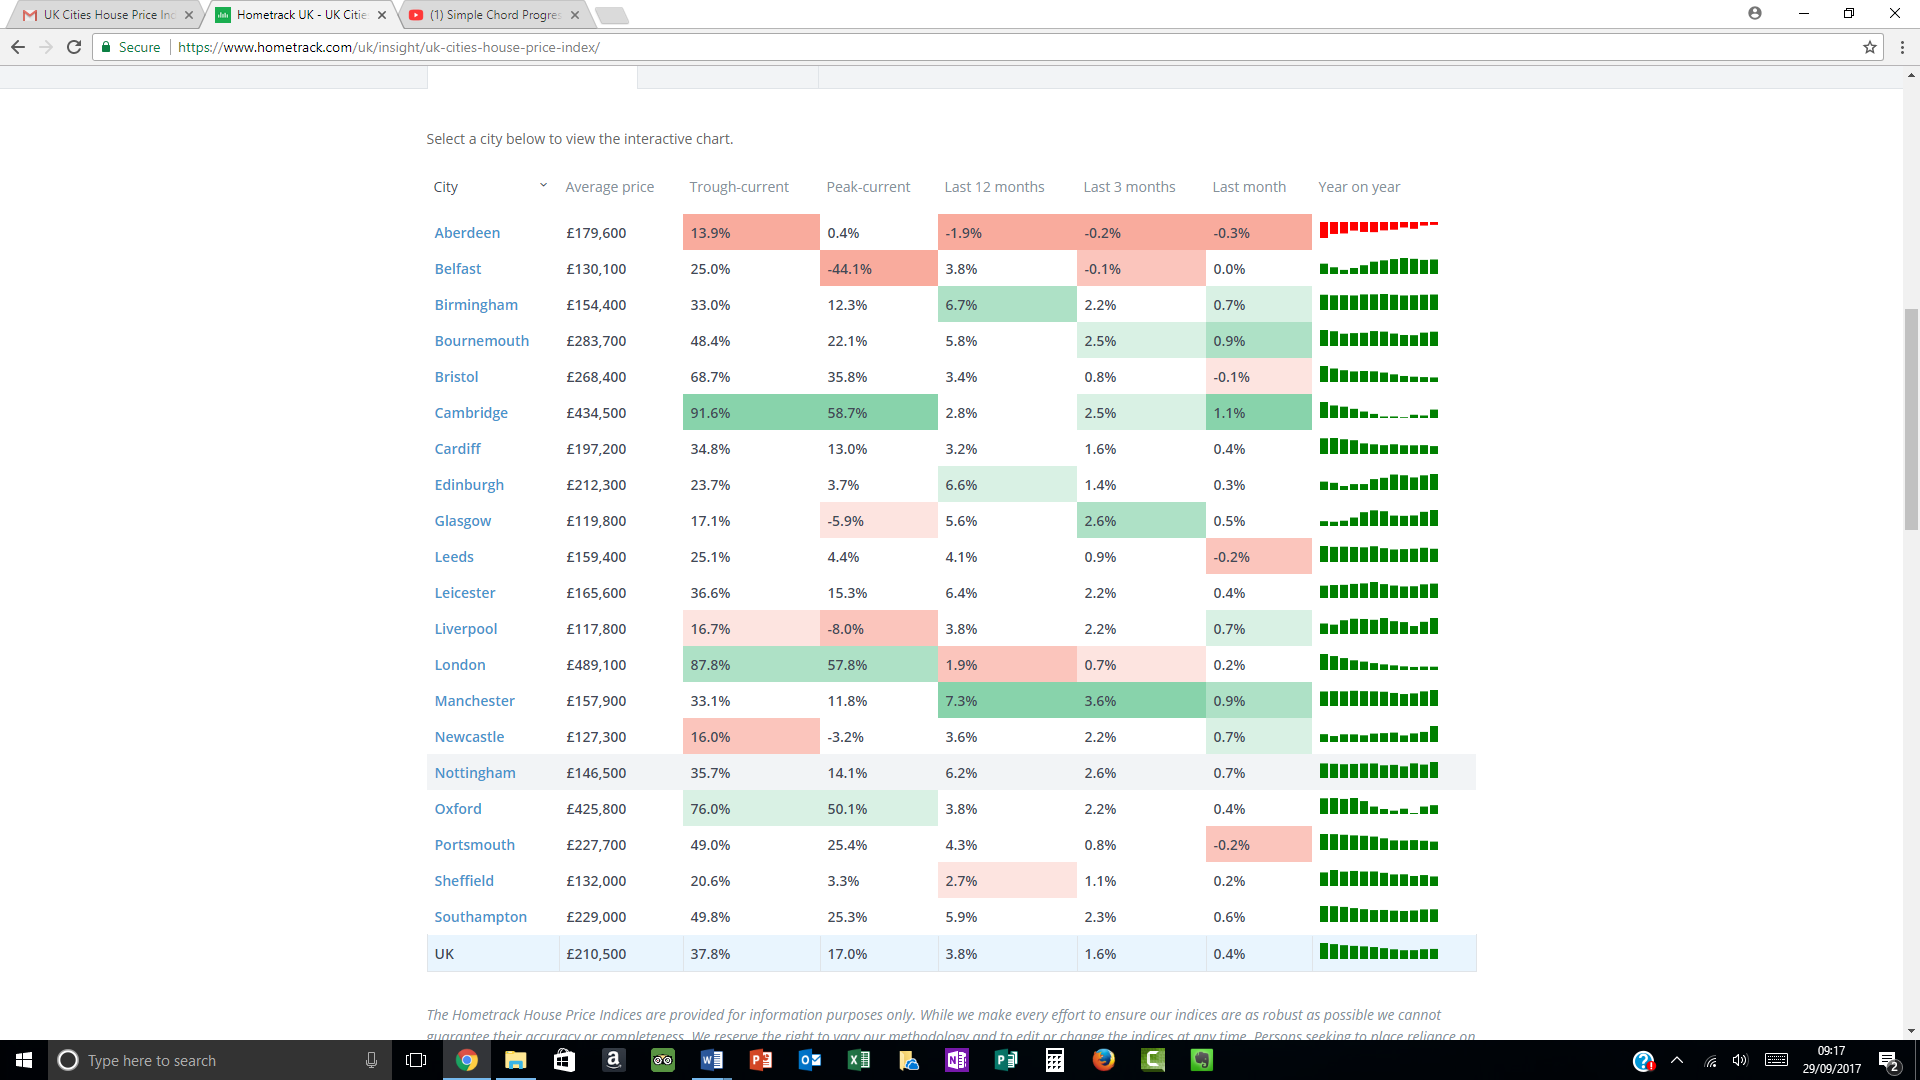Open the Chrome three-dot menu

tap(1902, 47)
